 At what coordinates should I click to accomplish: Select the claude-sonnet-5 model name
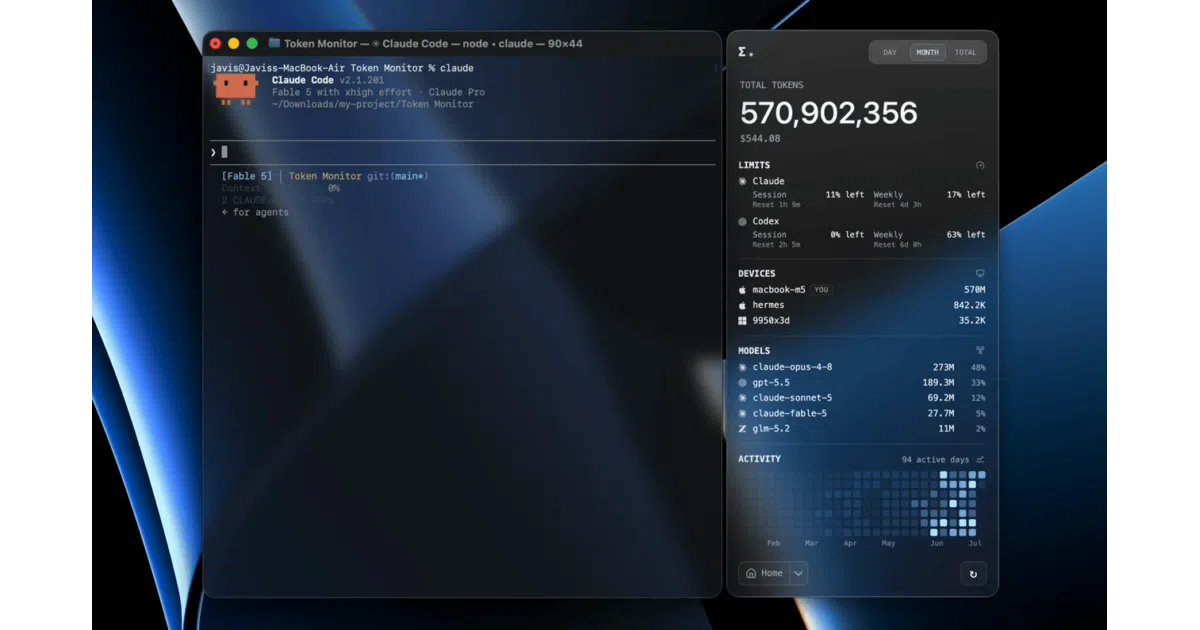coord(792,398)
